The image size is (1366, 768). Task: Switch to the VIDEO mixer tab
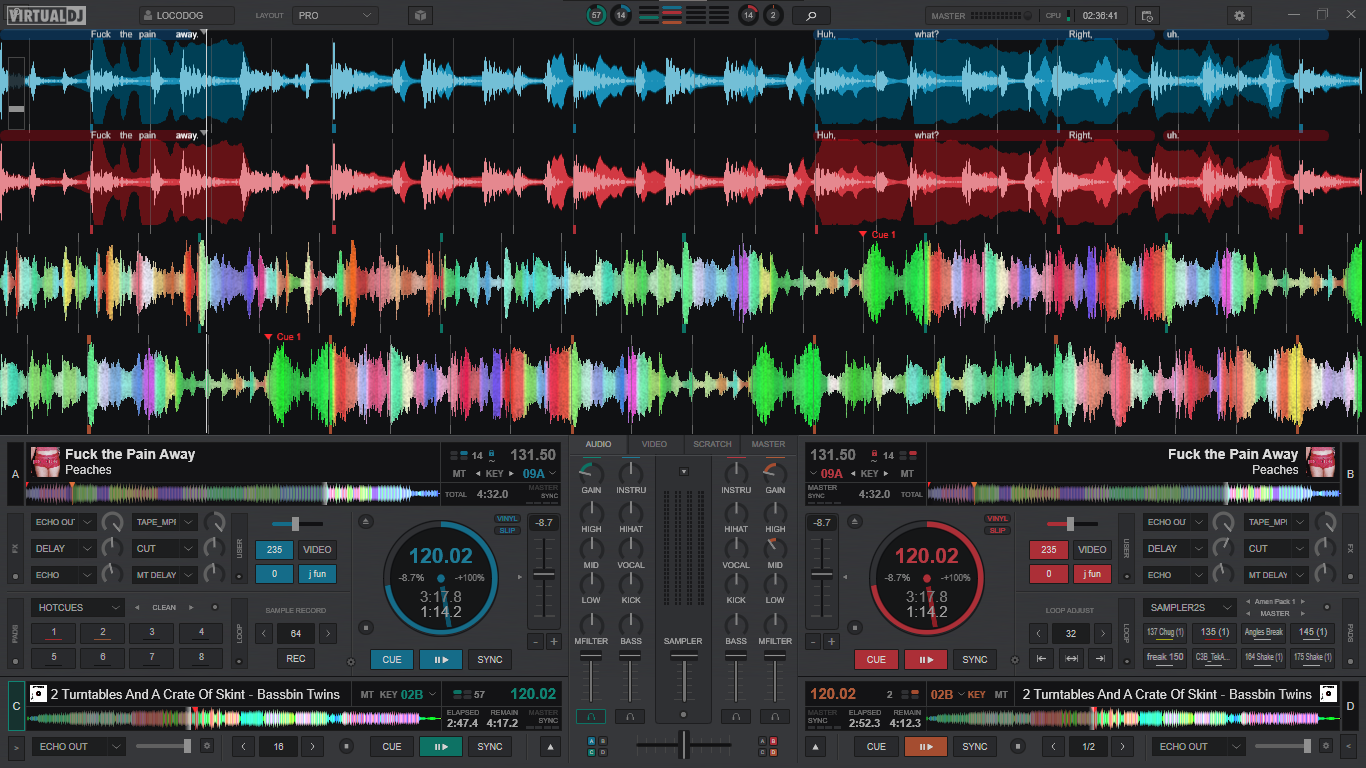pos(654,444)
